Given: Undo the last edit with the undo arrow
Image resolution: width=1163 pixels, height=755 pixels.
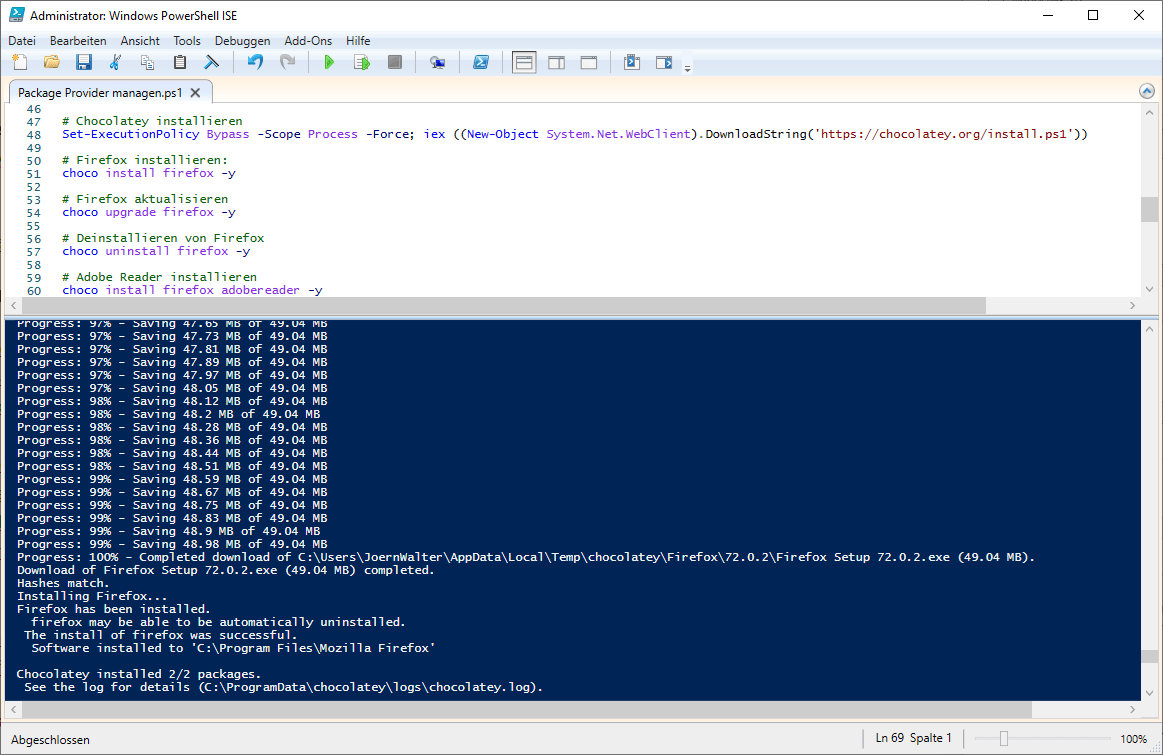Looking at the screenshot, I should point(255,63).
